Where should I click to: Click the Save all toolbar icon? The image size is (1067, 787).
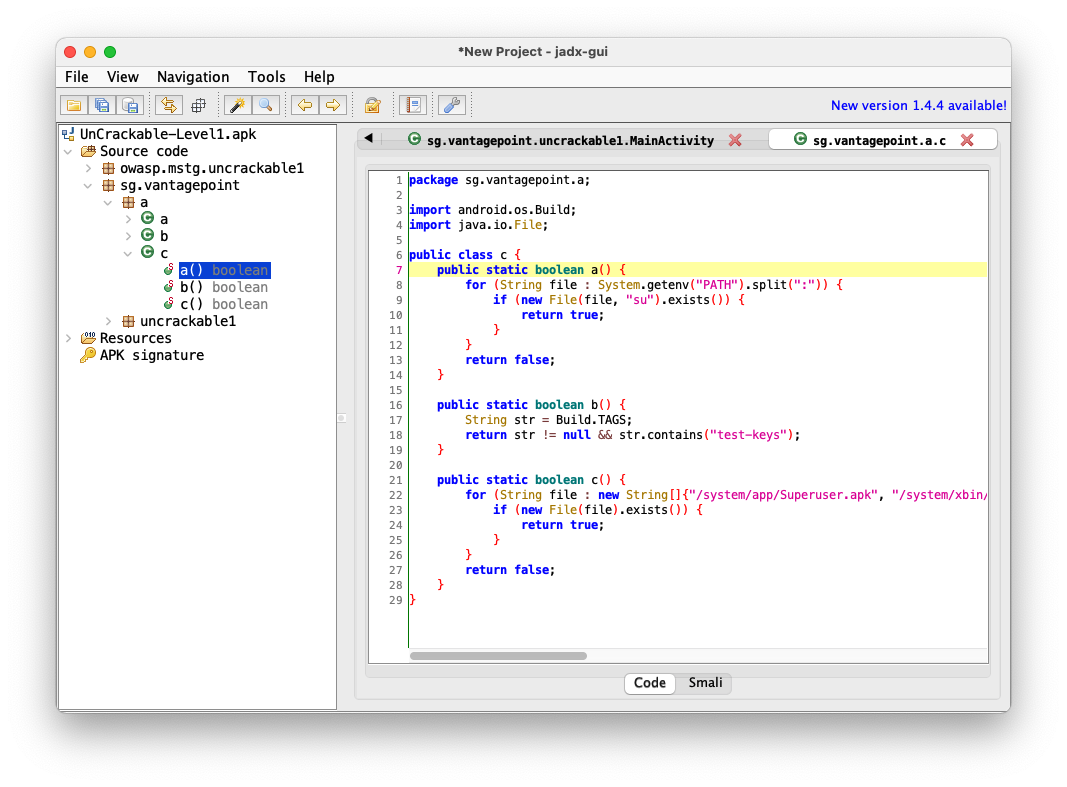(x=101, y=105)
